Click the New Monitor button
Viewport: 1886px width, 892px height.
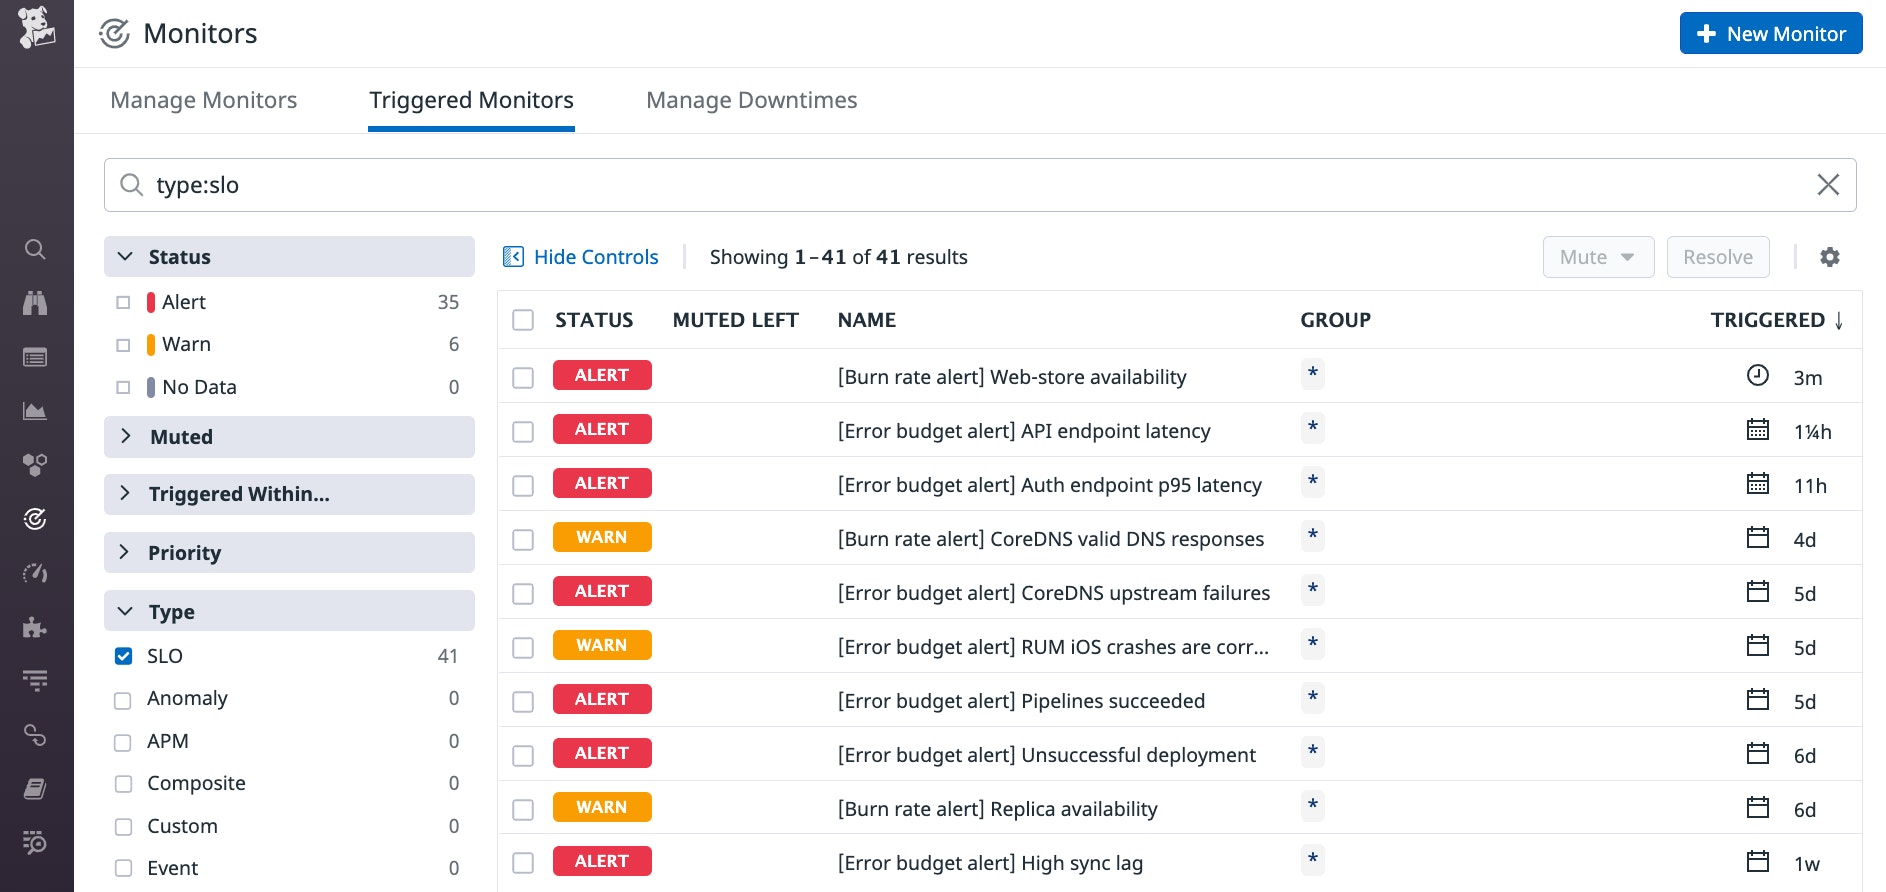[x=1771, y=33]
